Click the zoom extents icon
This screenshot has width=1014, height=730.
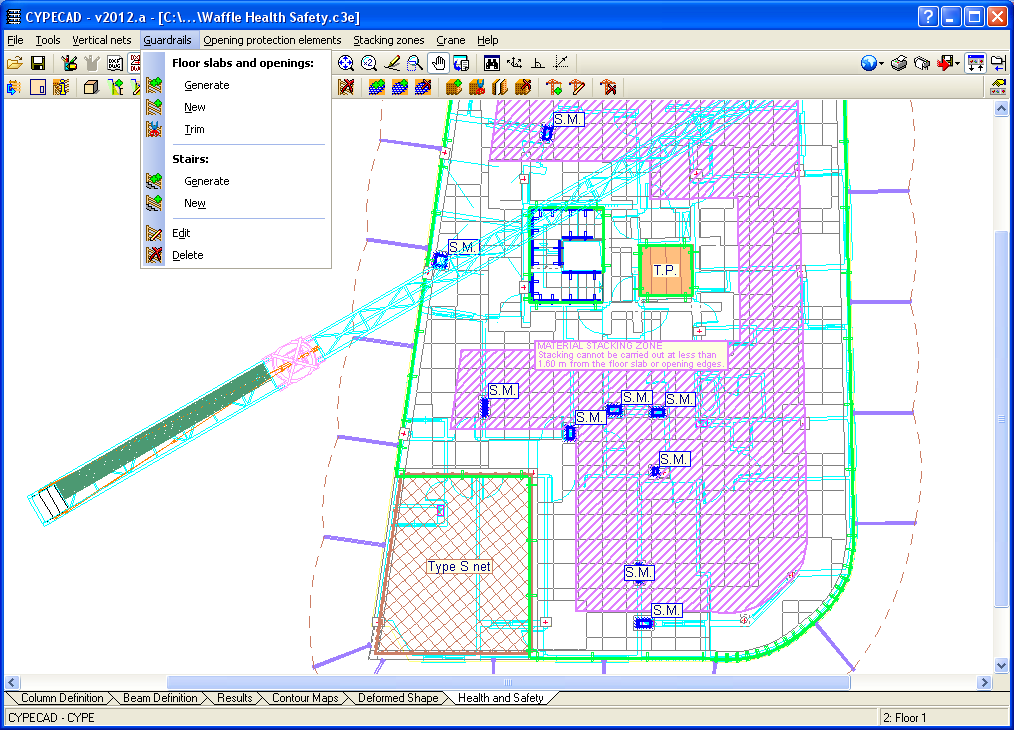[346, 63]
